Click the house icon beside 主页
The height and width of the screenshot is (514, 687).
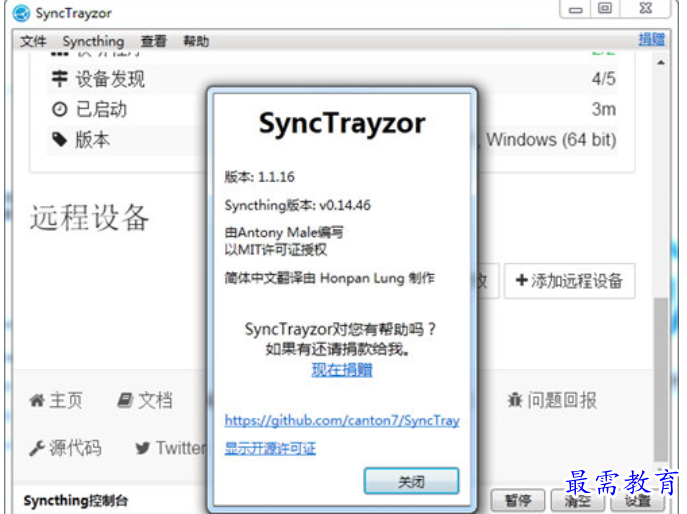click(x=37, y=400)
